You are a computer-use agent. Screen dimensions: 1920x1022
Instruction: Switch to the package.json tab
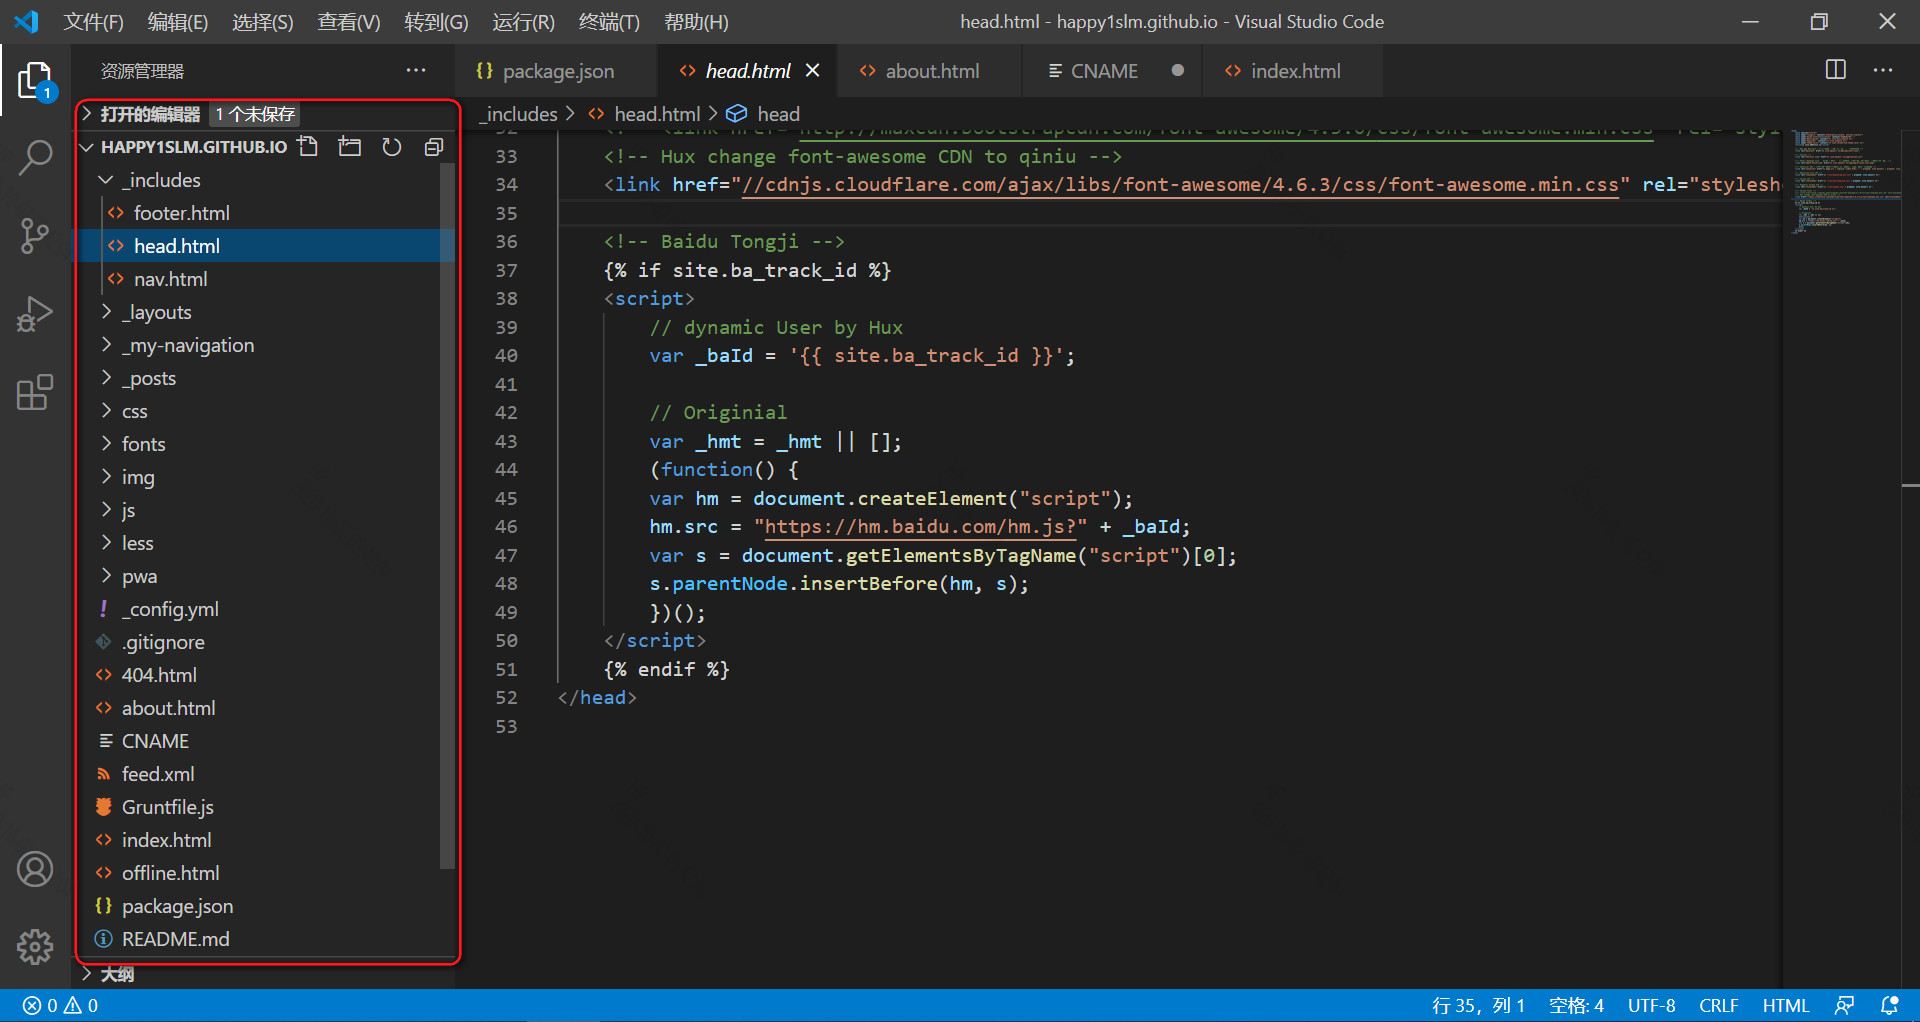point(558,71)
